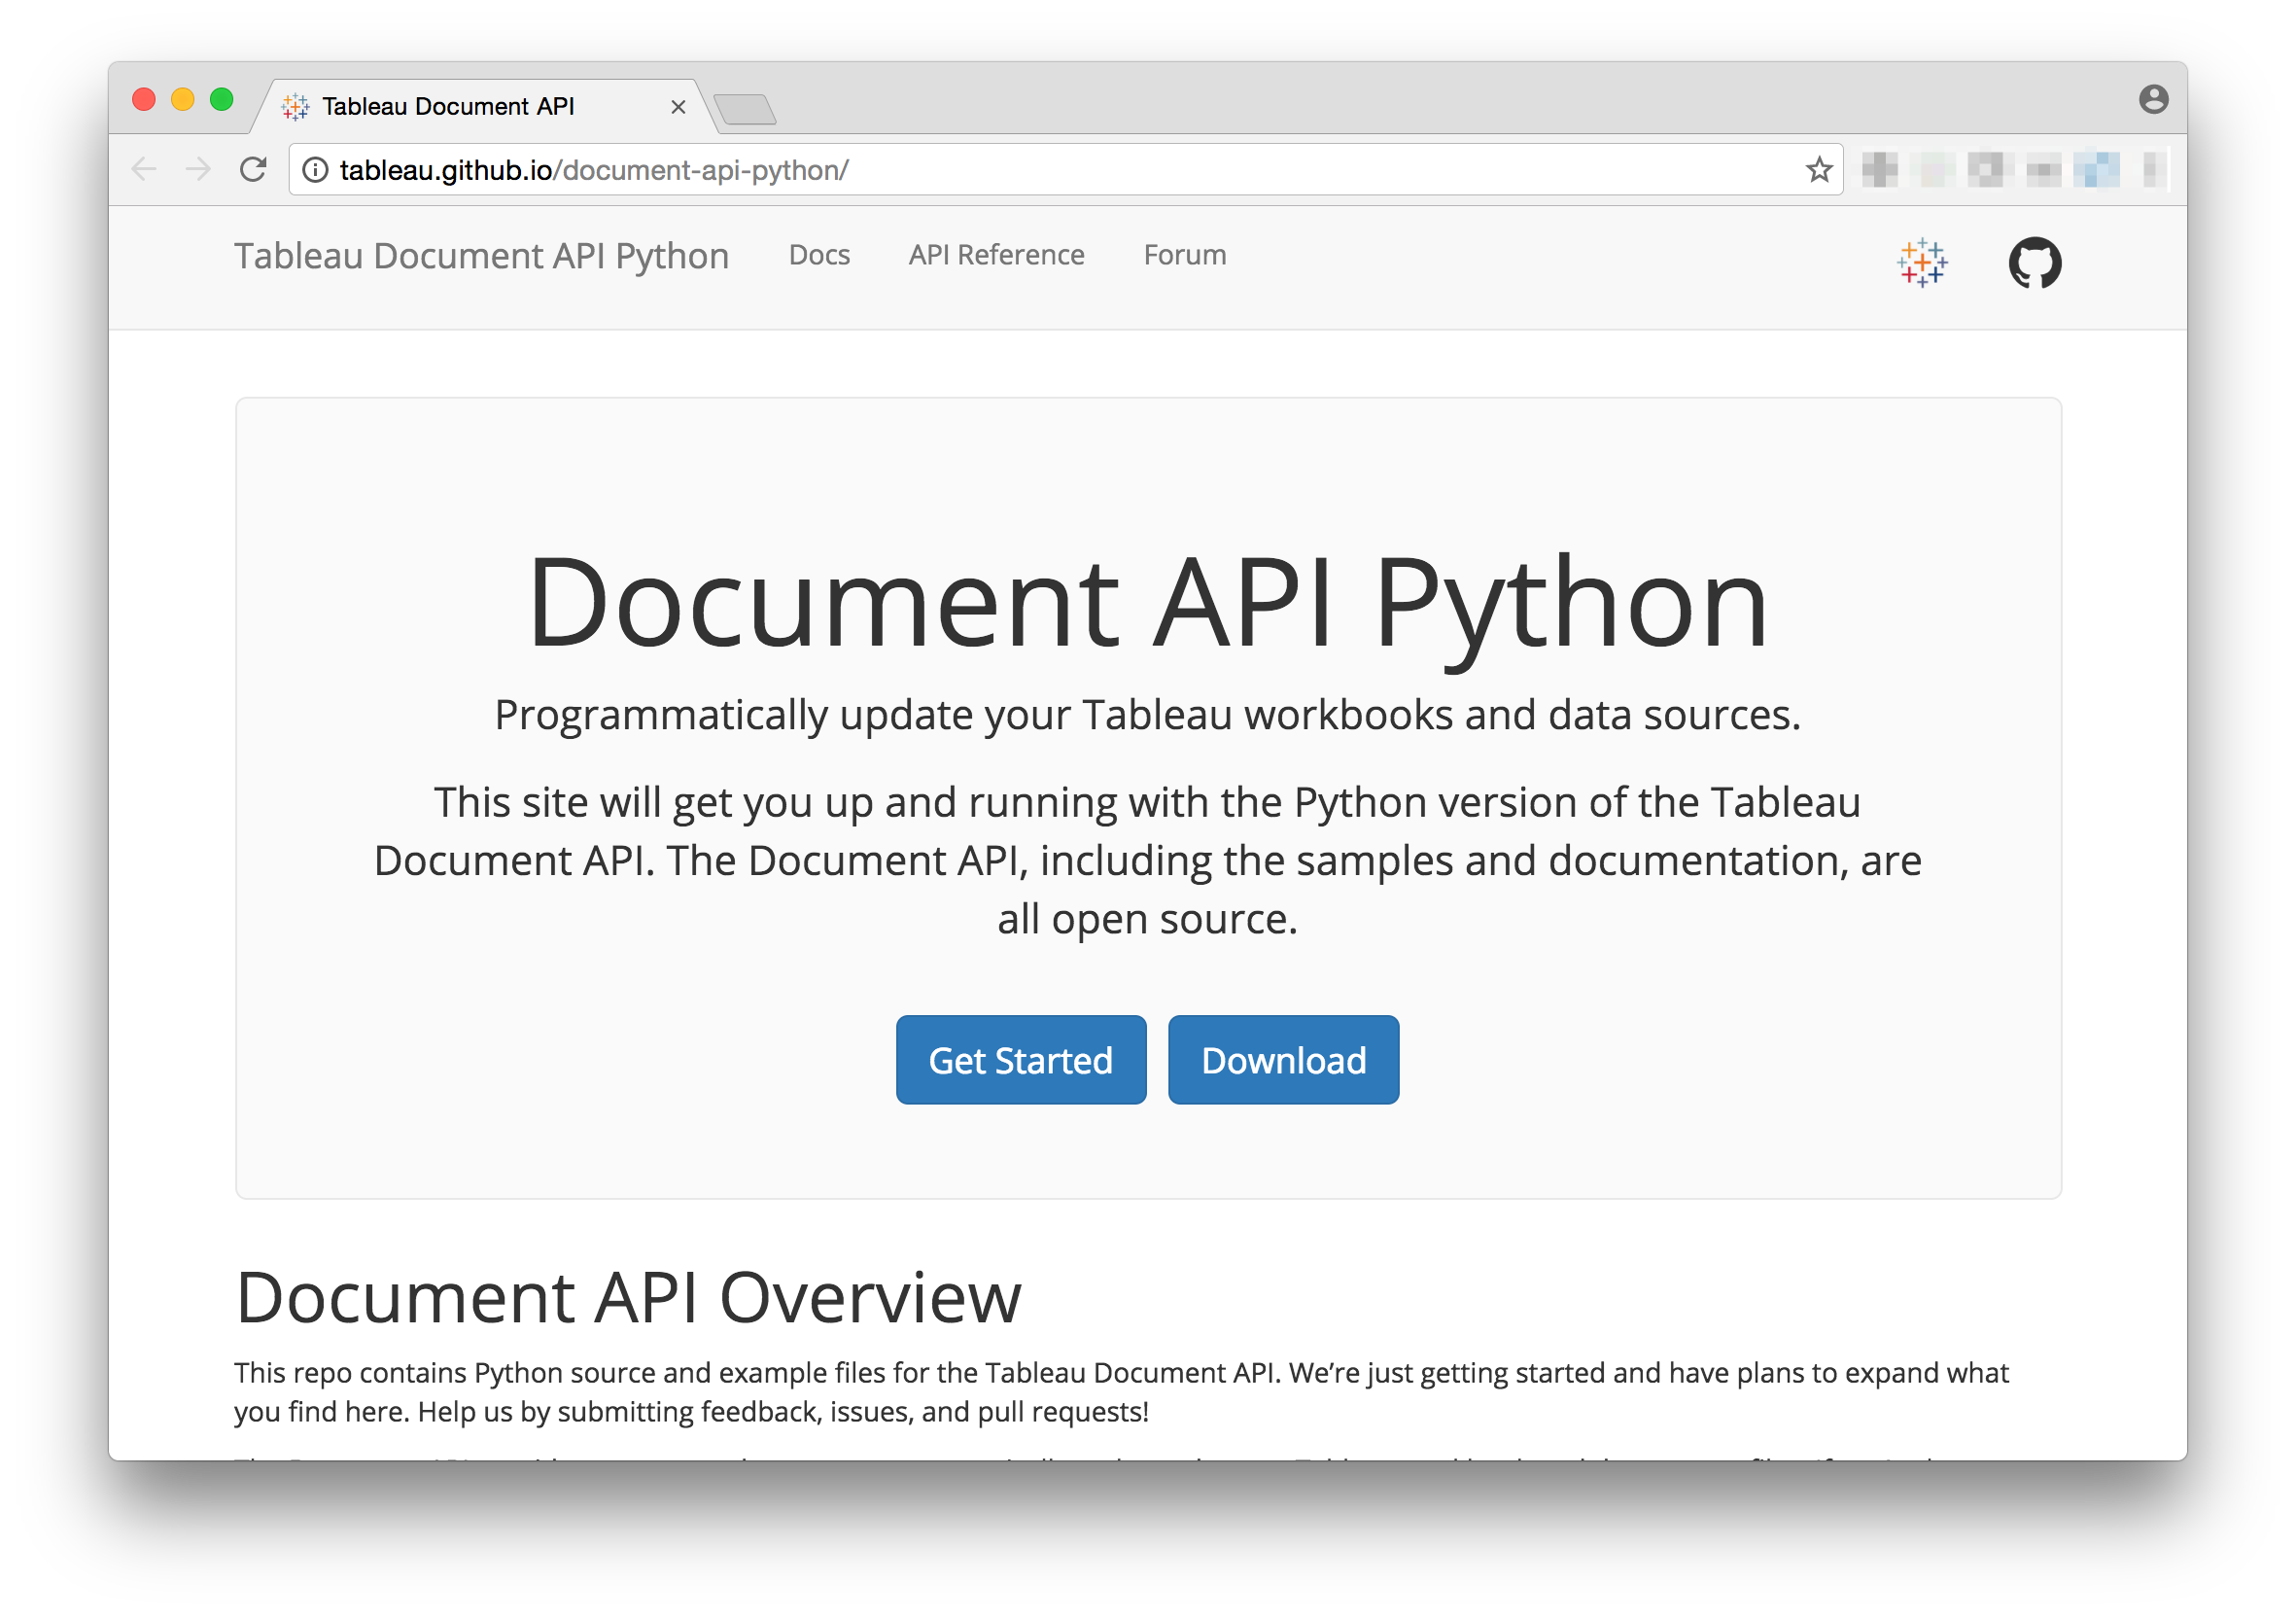The width and height of the screenshot is (2296, 1616).
Task: Visit the Forum link
Action: click(1184, 256)
